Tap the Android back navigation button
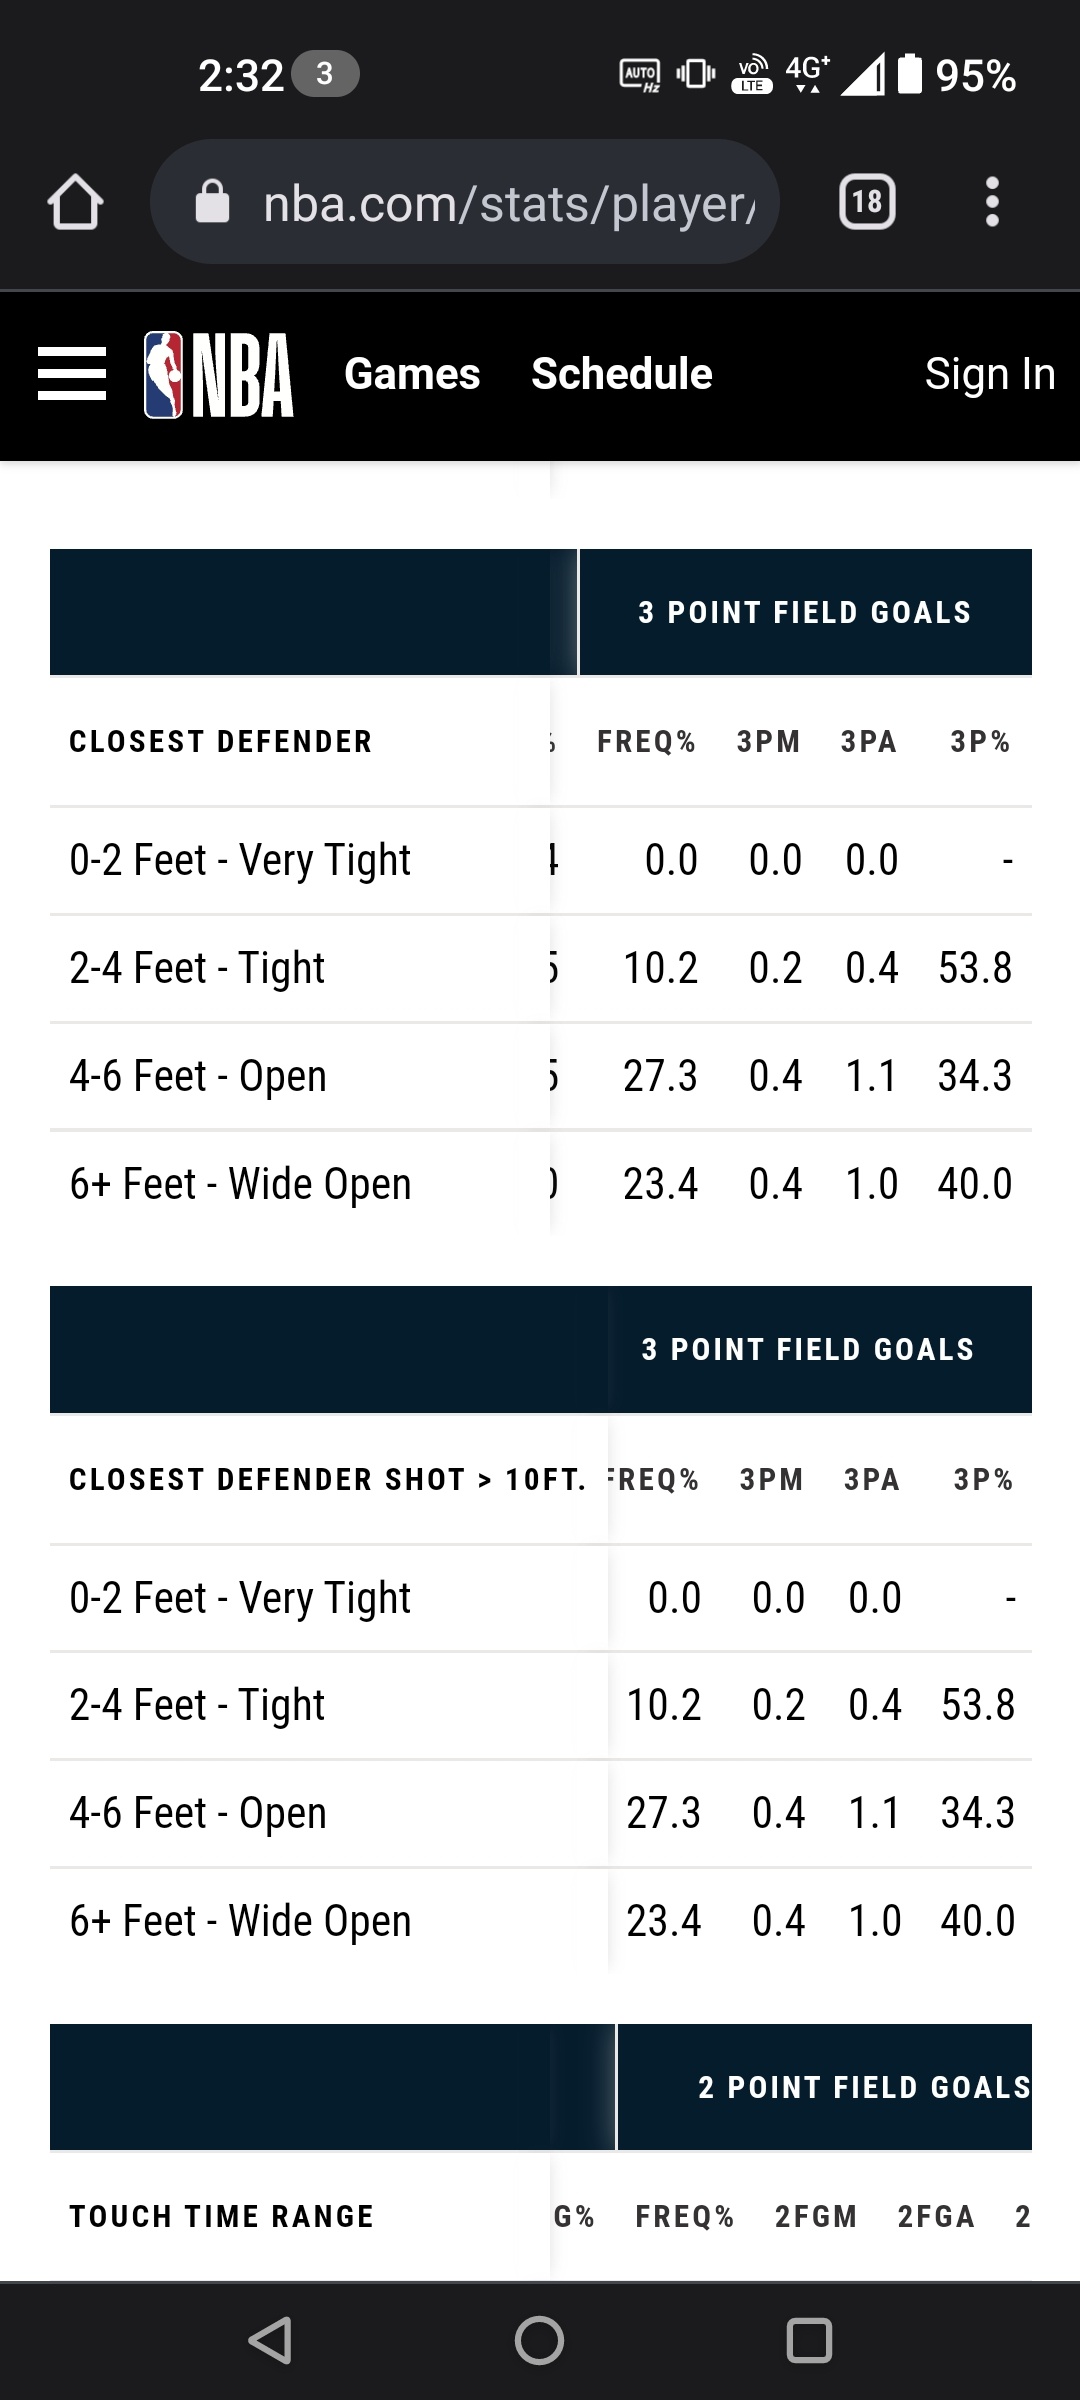This screenshot has height=2400, width=1080. point(270,2340)
